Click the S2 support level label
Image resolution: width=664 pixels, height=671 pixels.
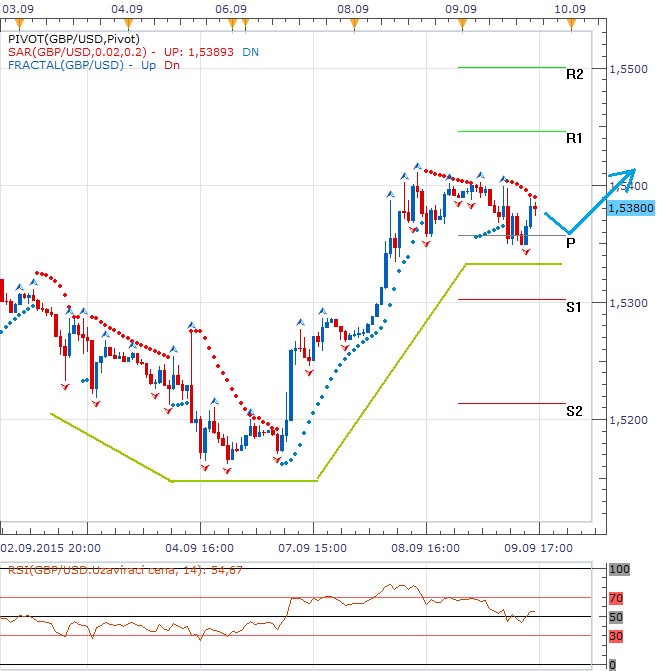pos(573,411)
